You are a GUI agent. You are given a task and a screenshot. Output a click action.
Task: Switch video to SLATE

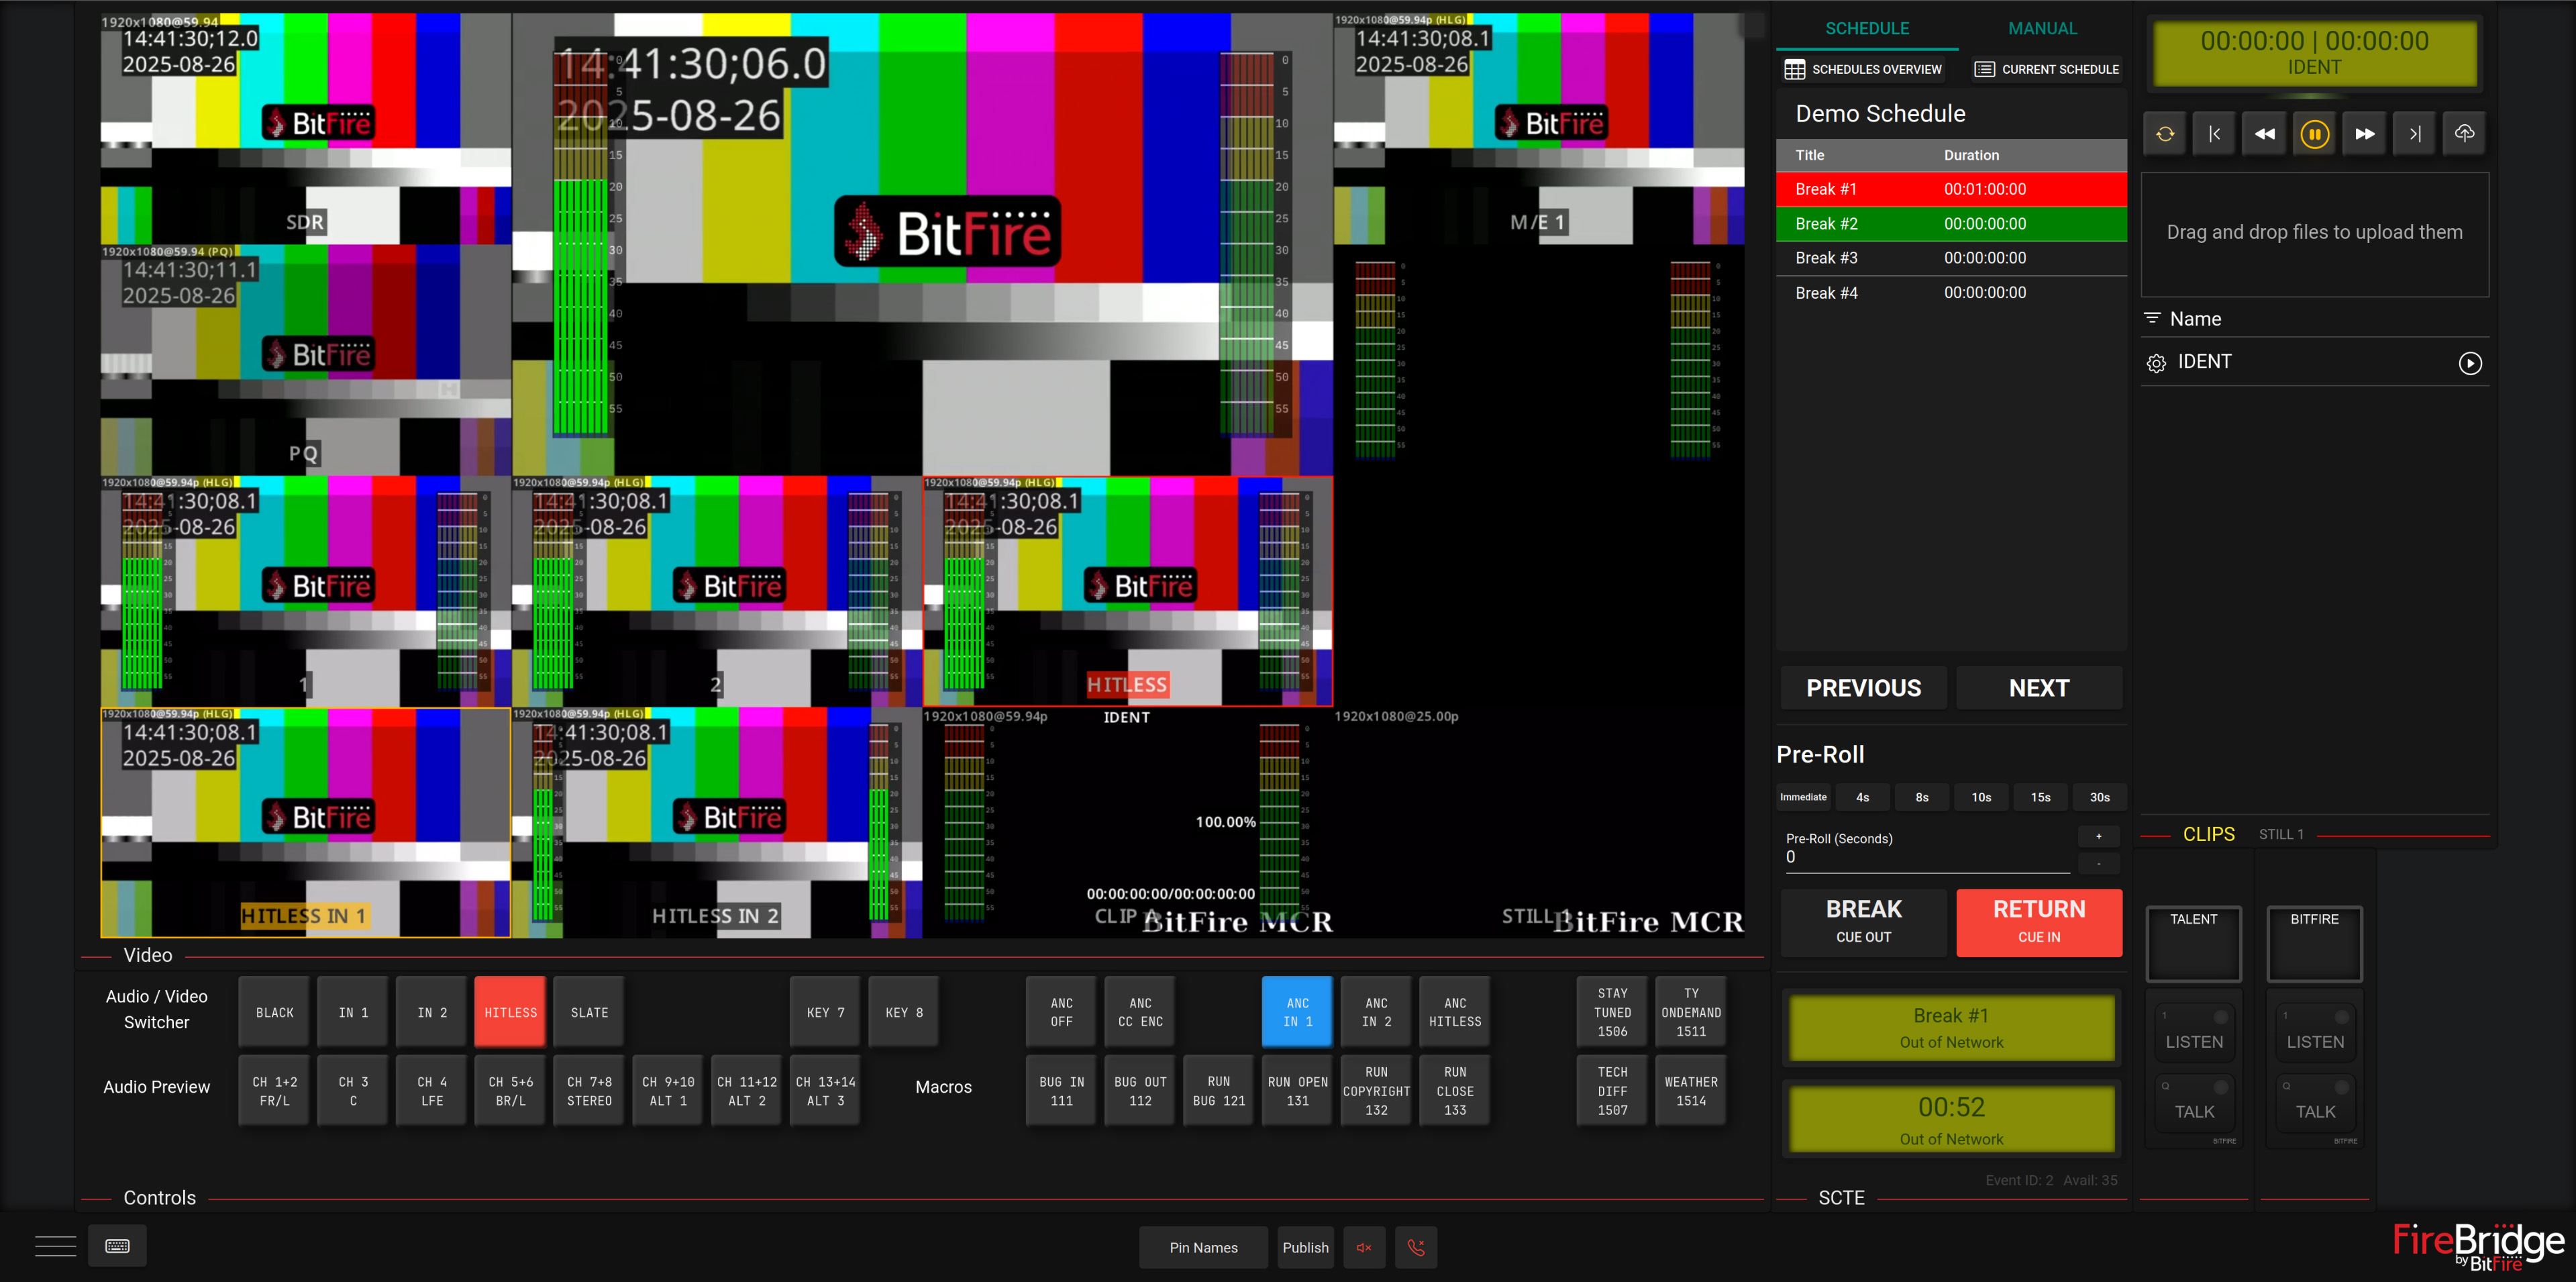click(589, 1012)
